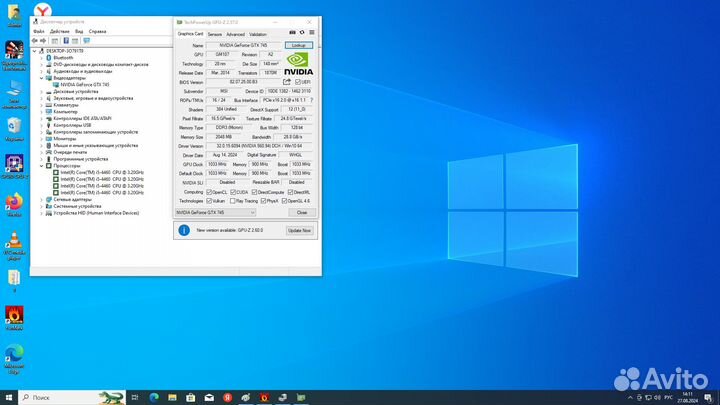Select the FurMark desktop icon
This screenshot has height=405, width=720.
coord(14,318)
